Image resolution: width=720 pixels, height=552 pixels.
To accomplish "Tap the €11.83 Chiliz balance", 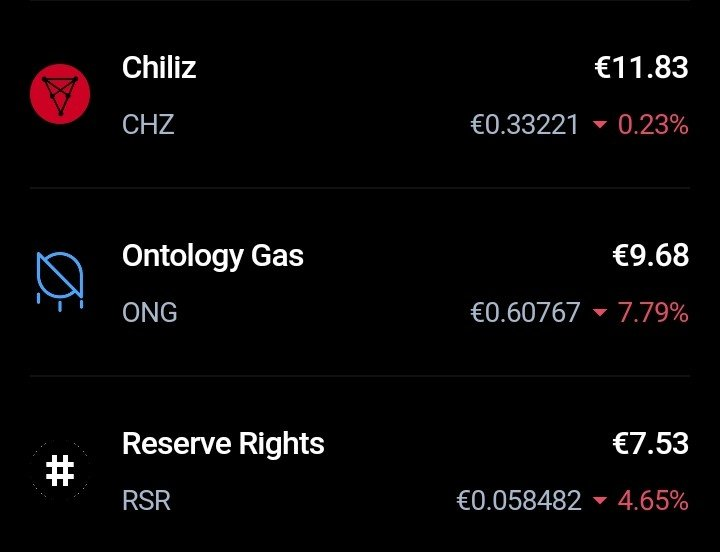I will (641, 68).
